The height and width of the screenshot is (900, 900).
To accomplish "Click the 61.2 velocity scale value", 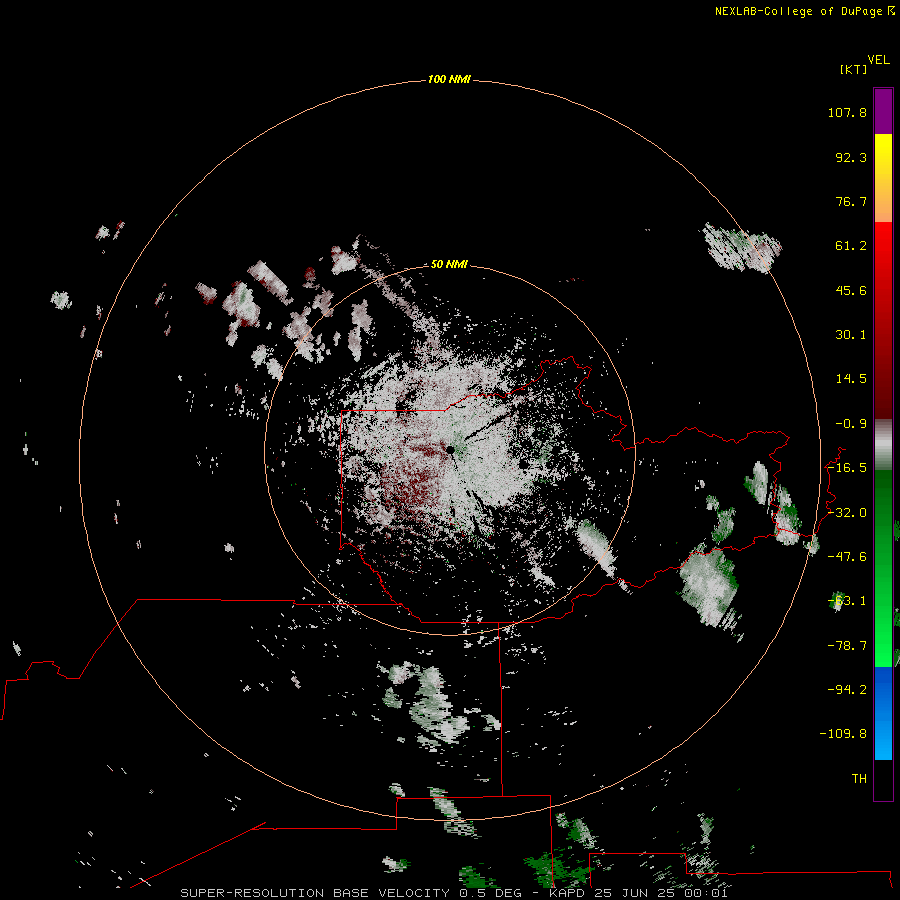I will [851, 246].
